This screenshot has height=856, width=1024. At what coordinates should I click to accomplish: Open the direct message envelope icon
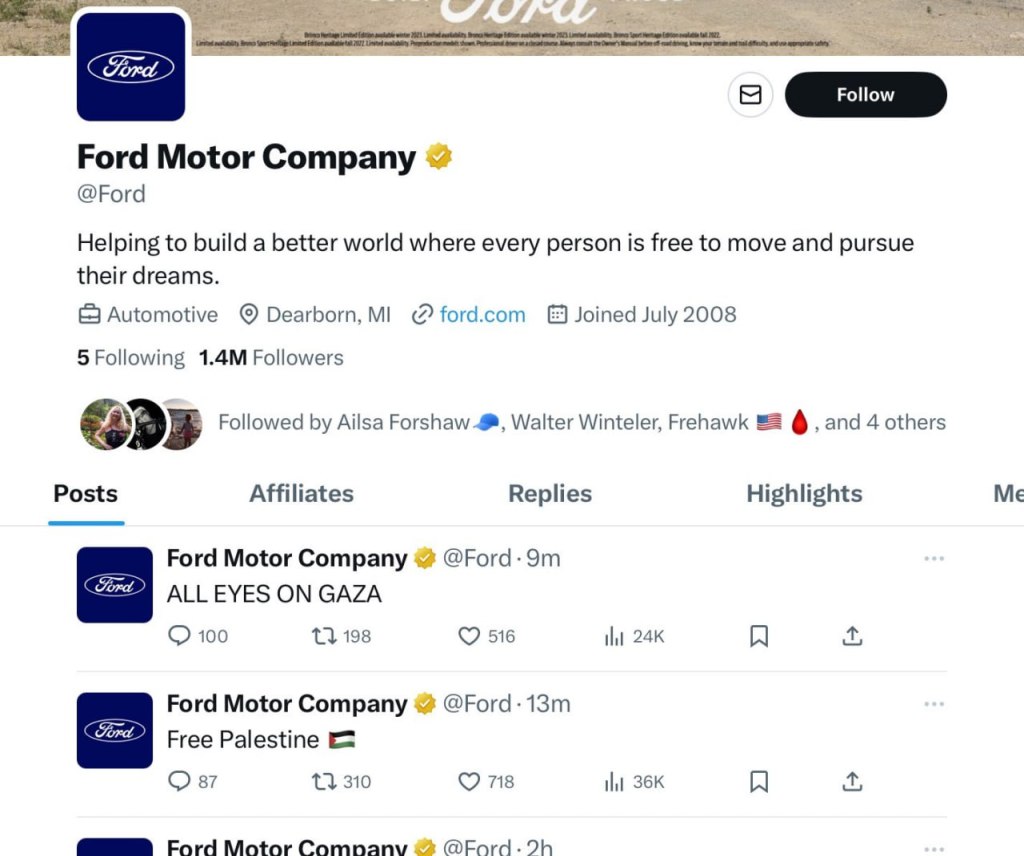pos(750,95)
